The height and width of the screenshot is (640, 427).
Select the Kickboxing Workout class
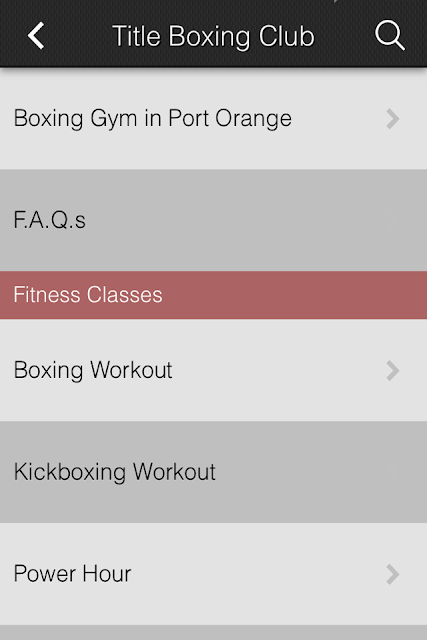pyautogui.click(x=214, y=472)
